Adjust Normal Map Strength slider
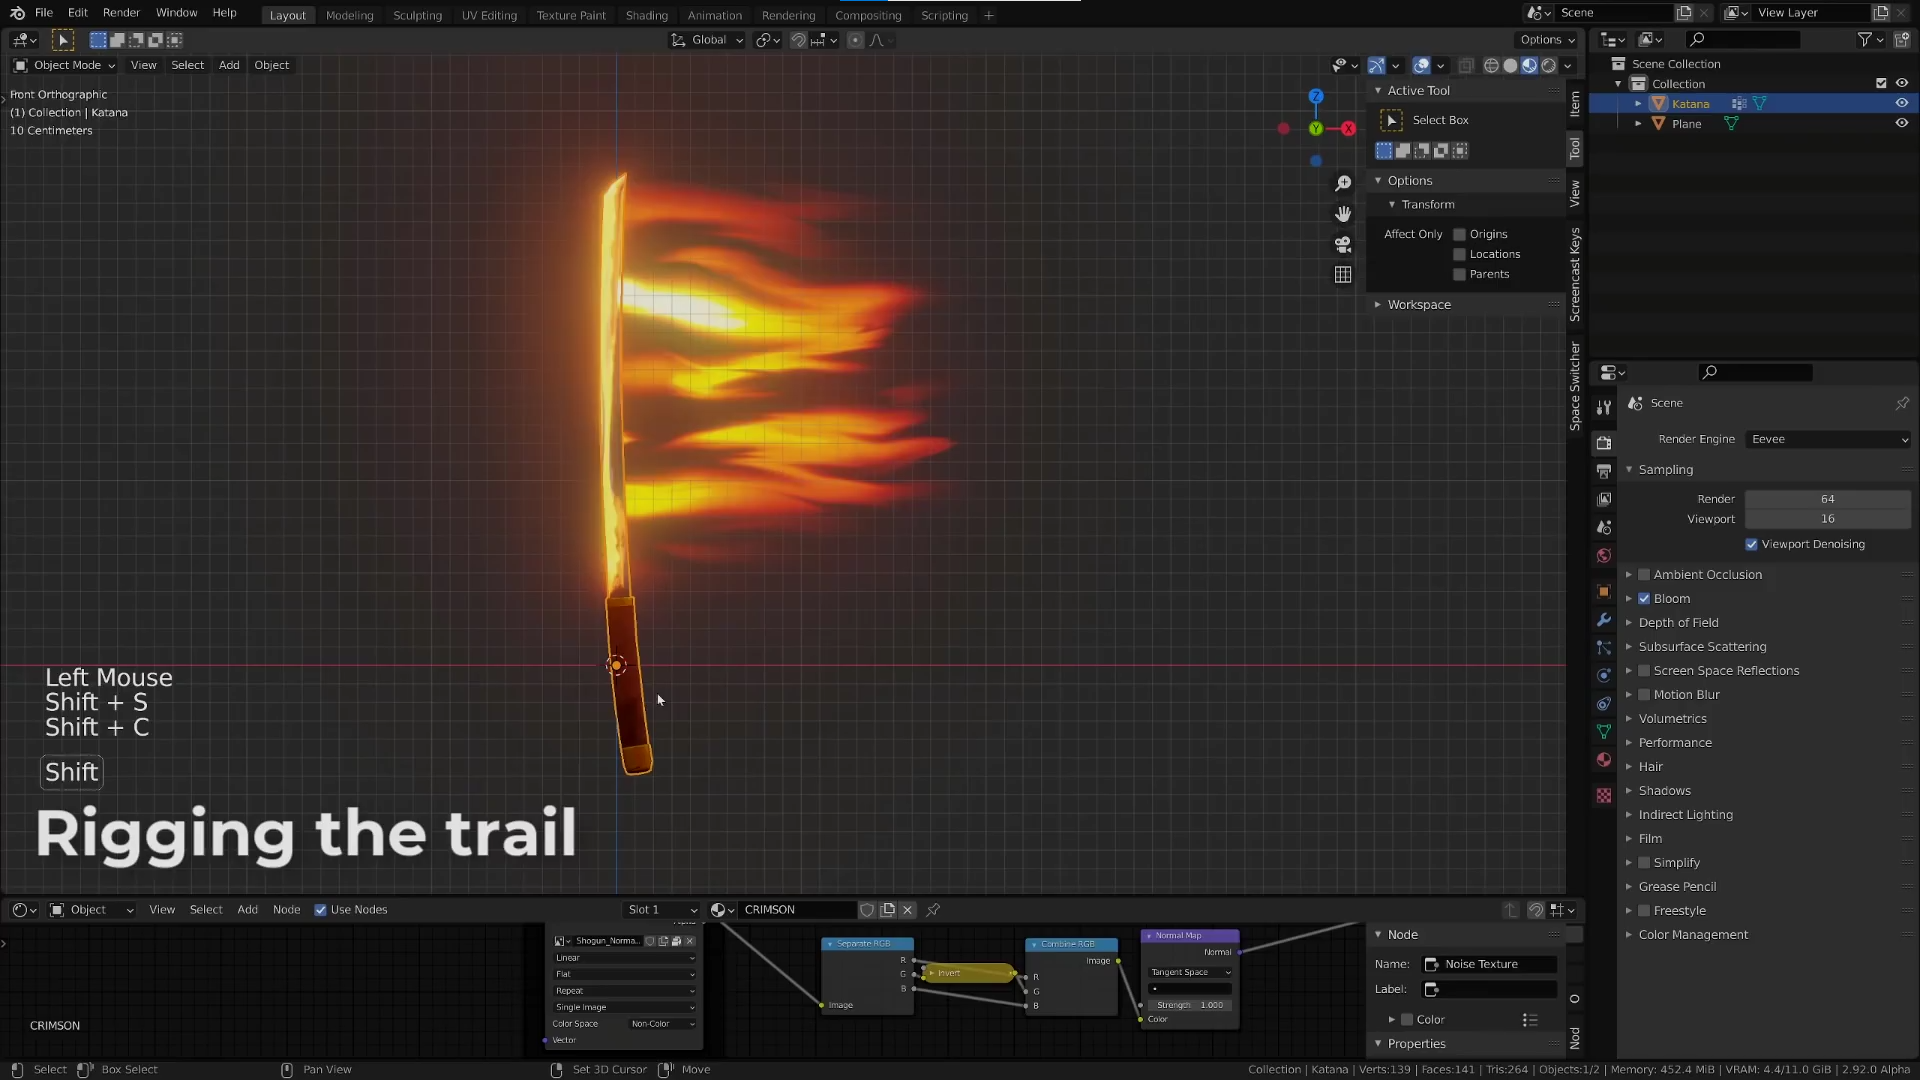This screenshot has width=1920, height=1080. point(1189,1006)
